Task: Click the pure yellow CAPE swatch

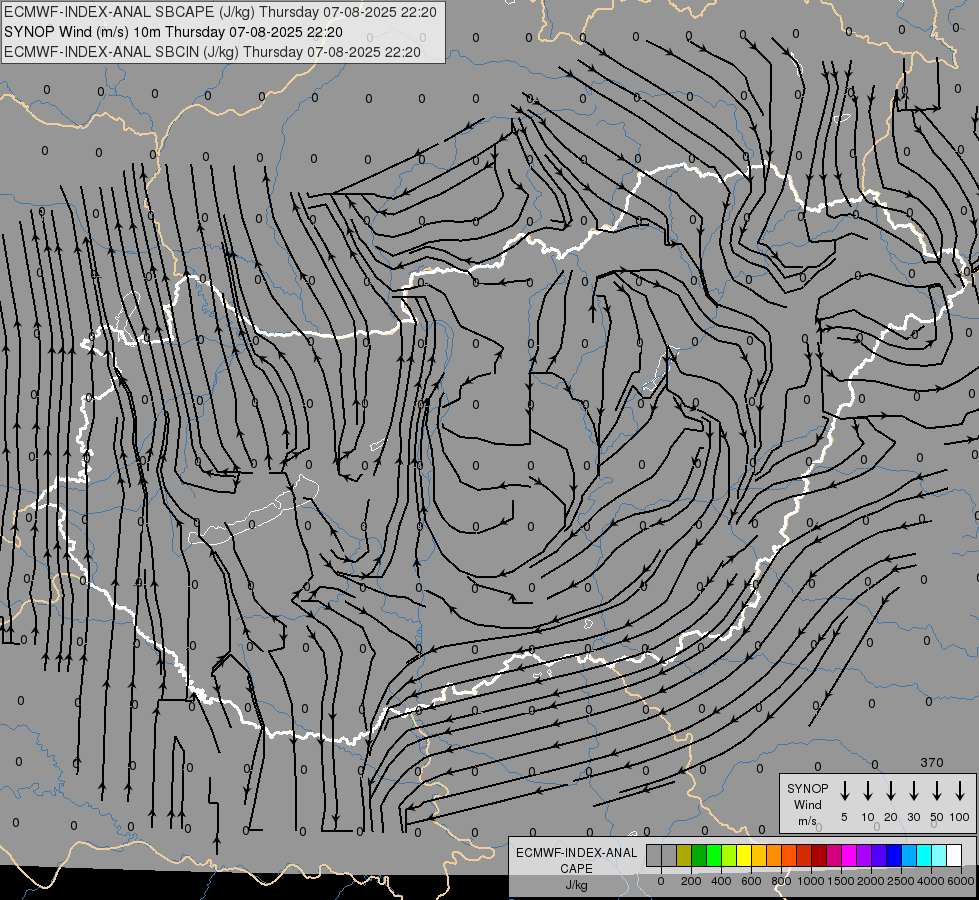Action: [x=744, y=855]
